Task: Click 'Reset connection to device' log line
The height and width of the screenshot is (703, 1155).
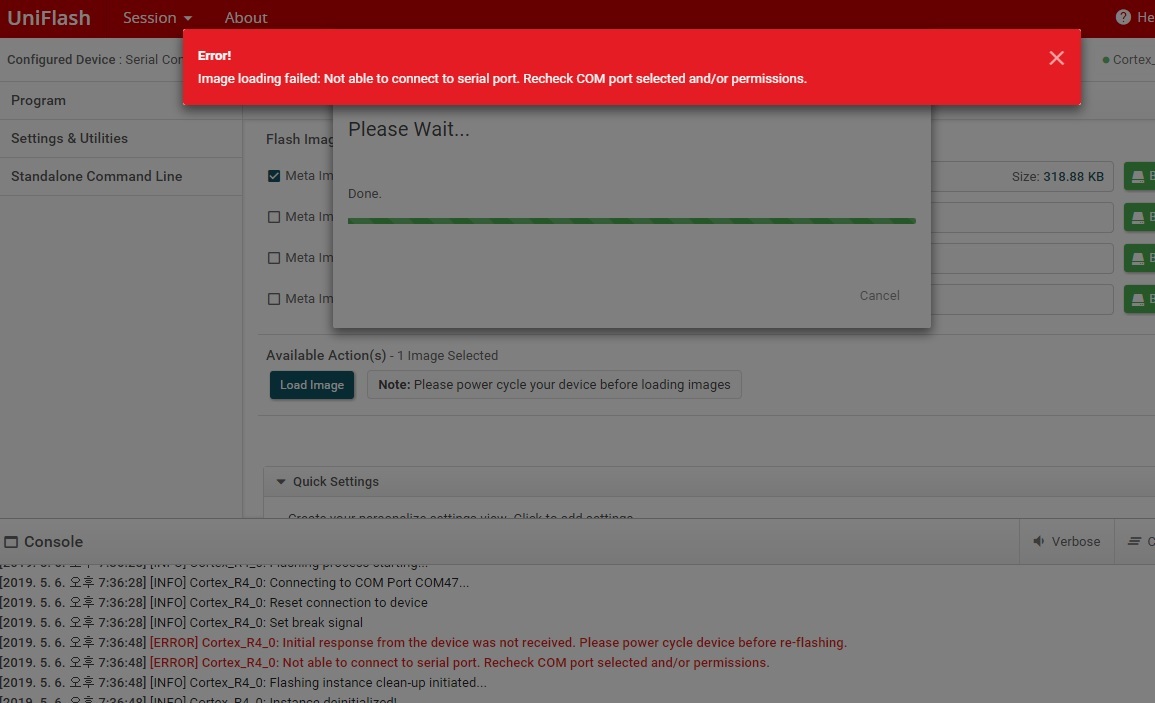Action: tap(214, 603)
